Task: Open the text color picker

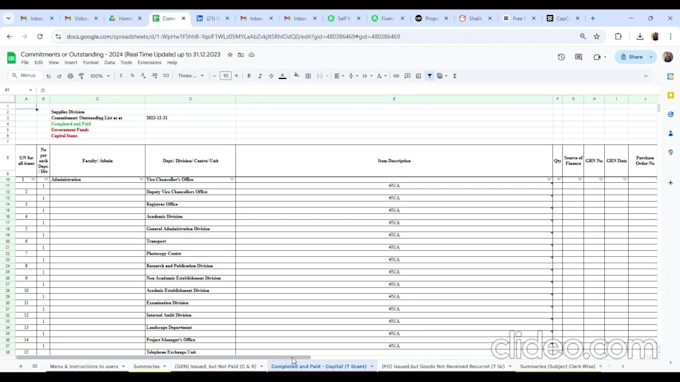Action: (282, 76)
